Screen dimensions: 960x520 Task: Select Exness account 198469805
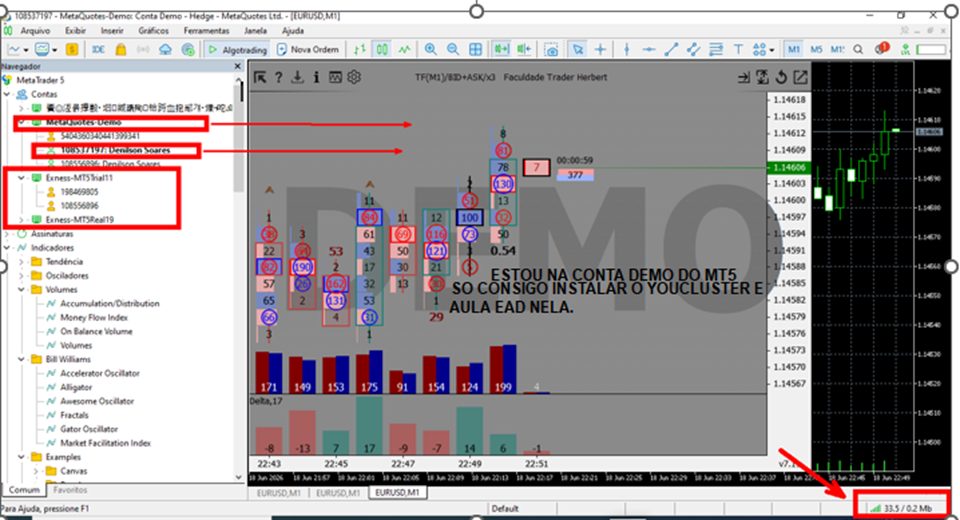[79, 192]
